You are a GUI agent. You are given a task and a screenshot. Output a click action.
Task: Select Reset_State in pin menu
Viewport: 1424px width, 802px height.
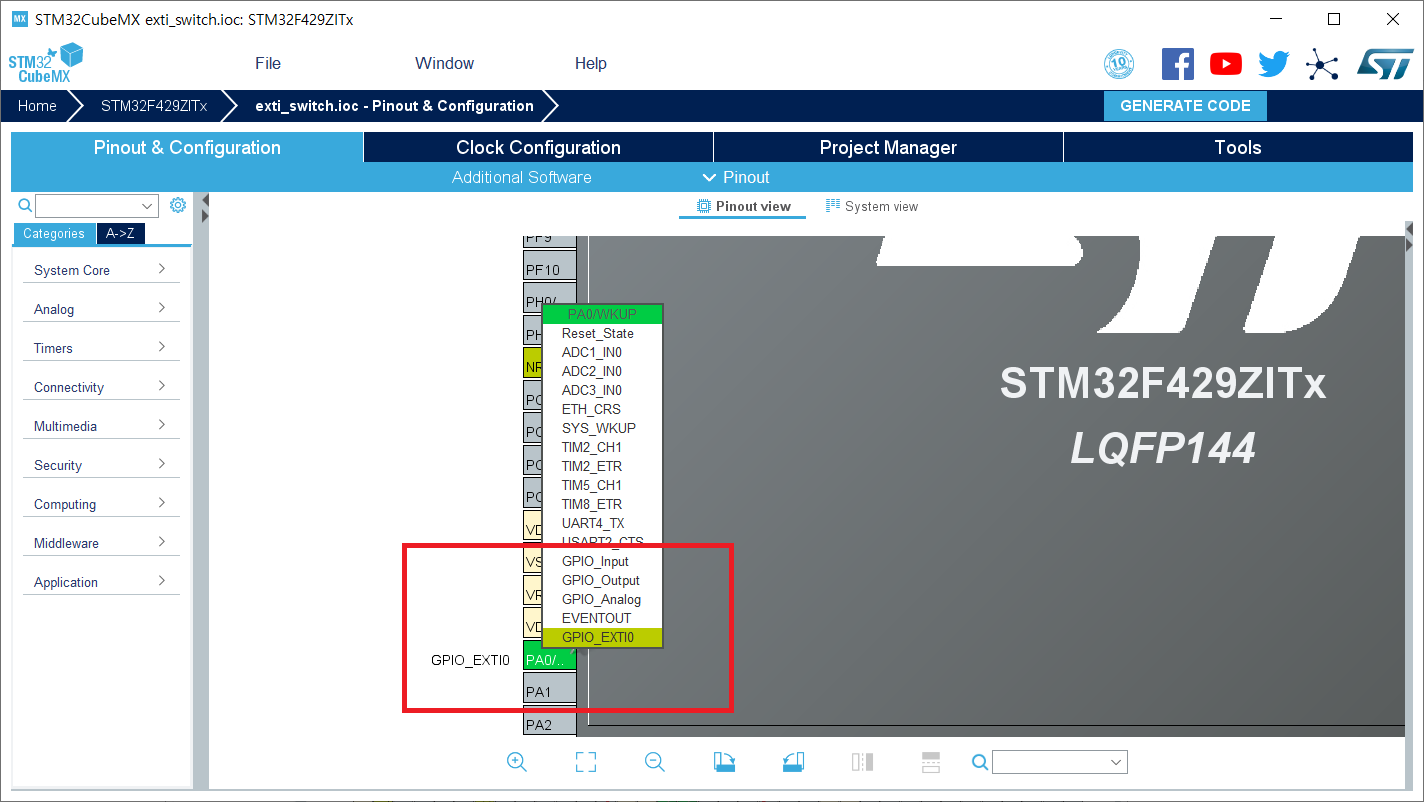pyautogui.click(x=602, y=333)
